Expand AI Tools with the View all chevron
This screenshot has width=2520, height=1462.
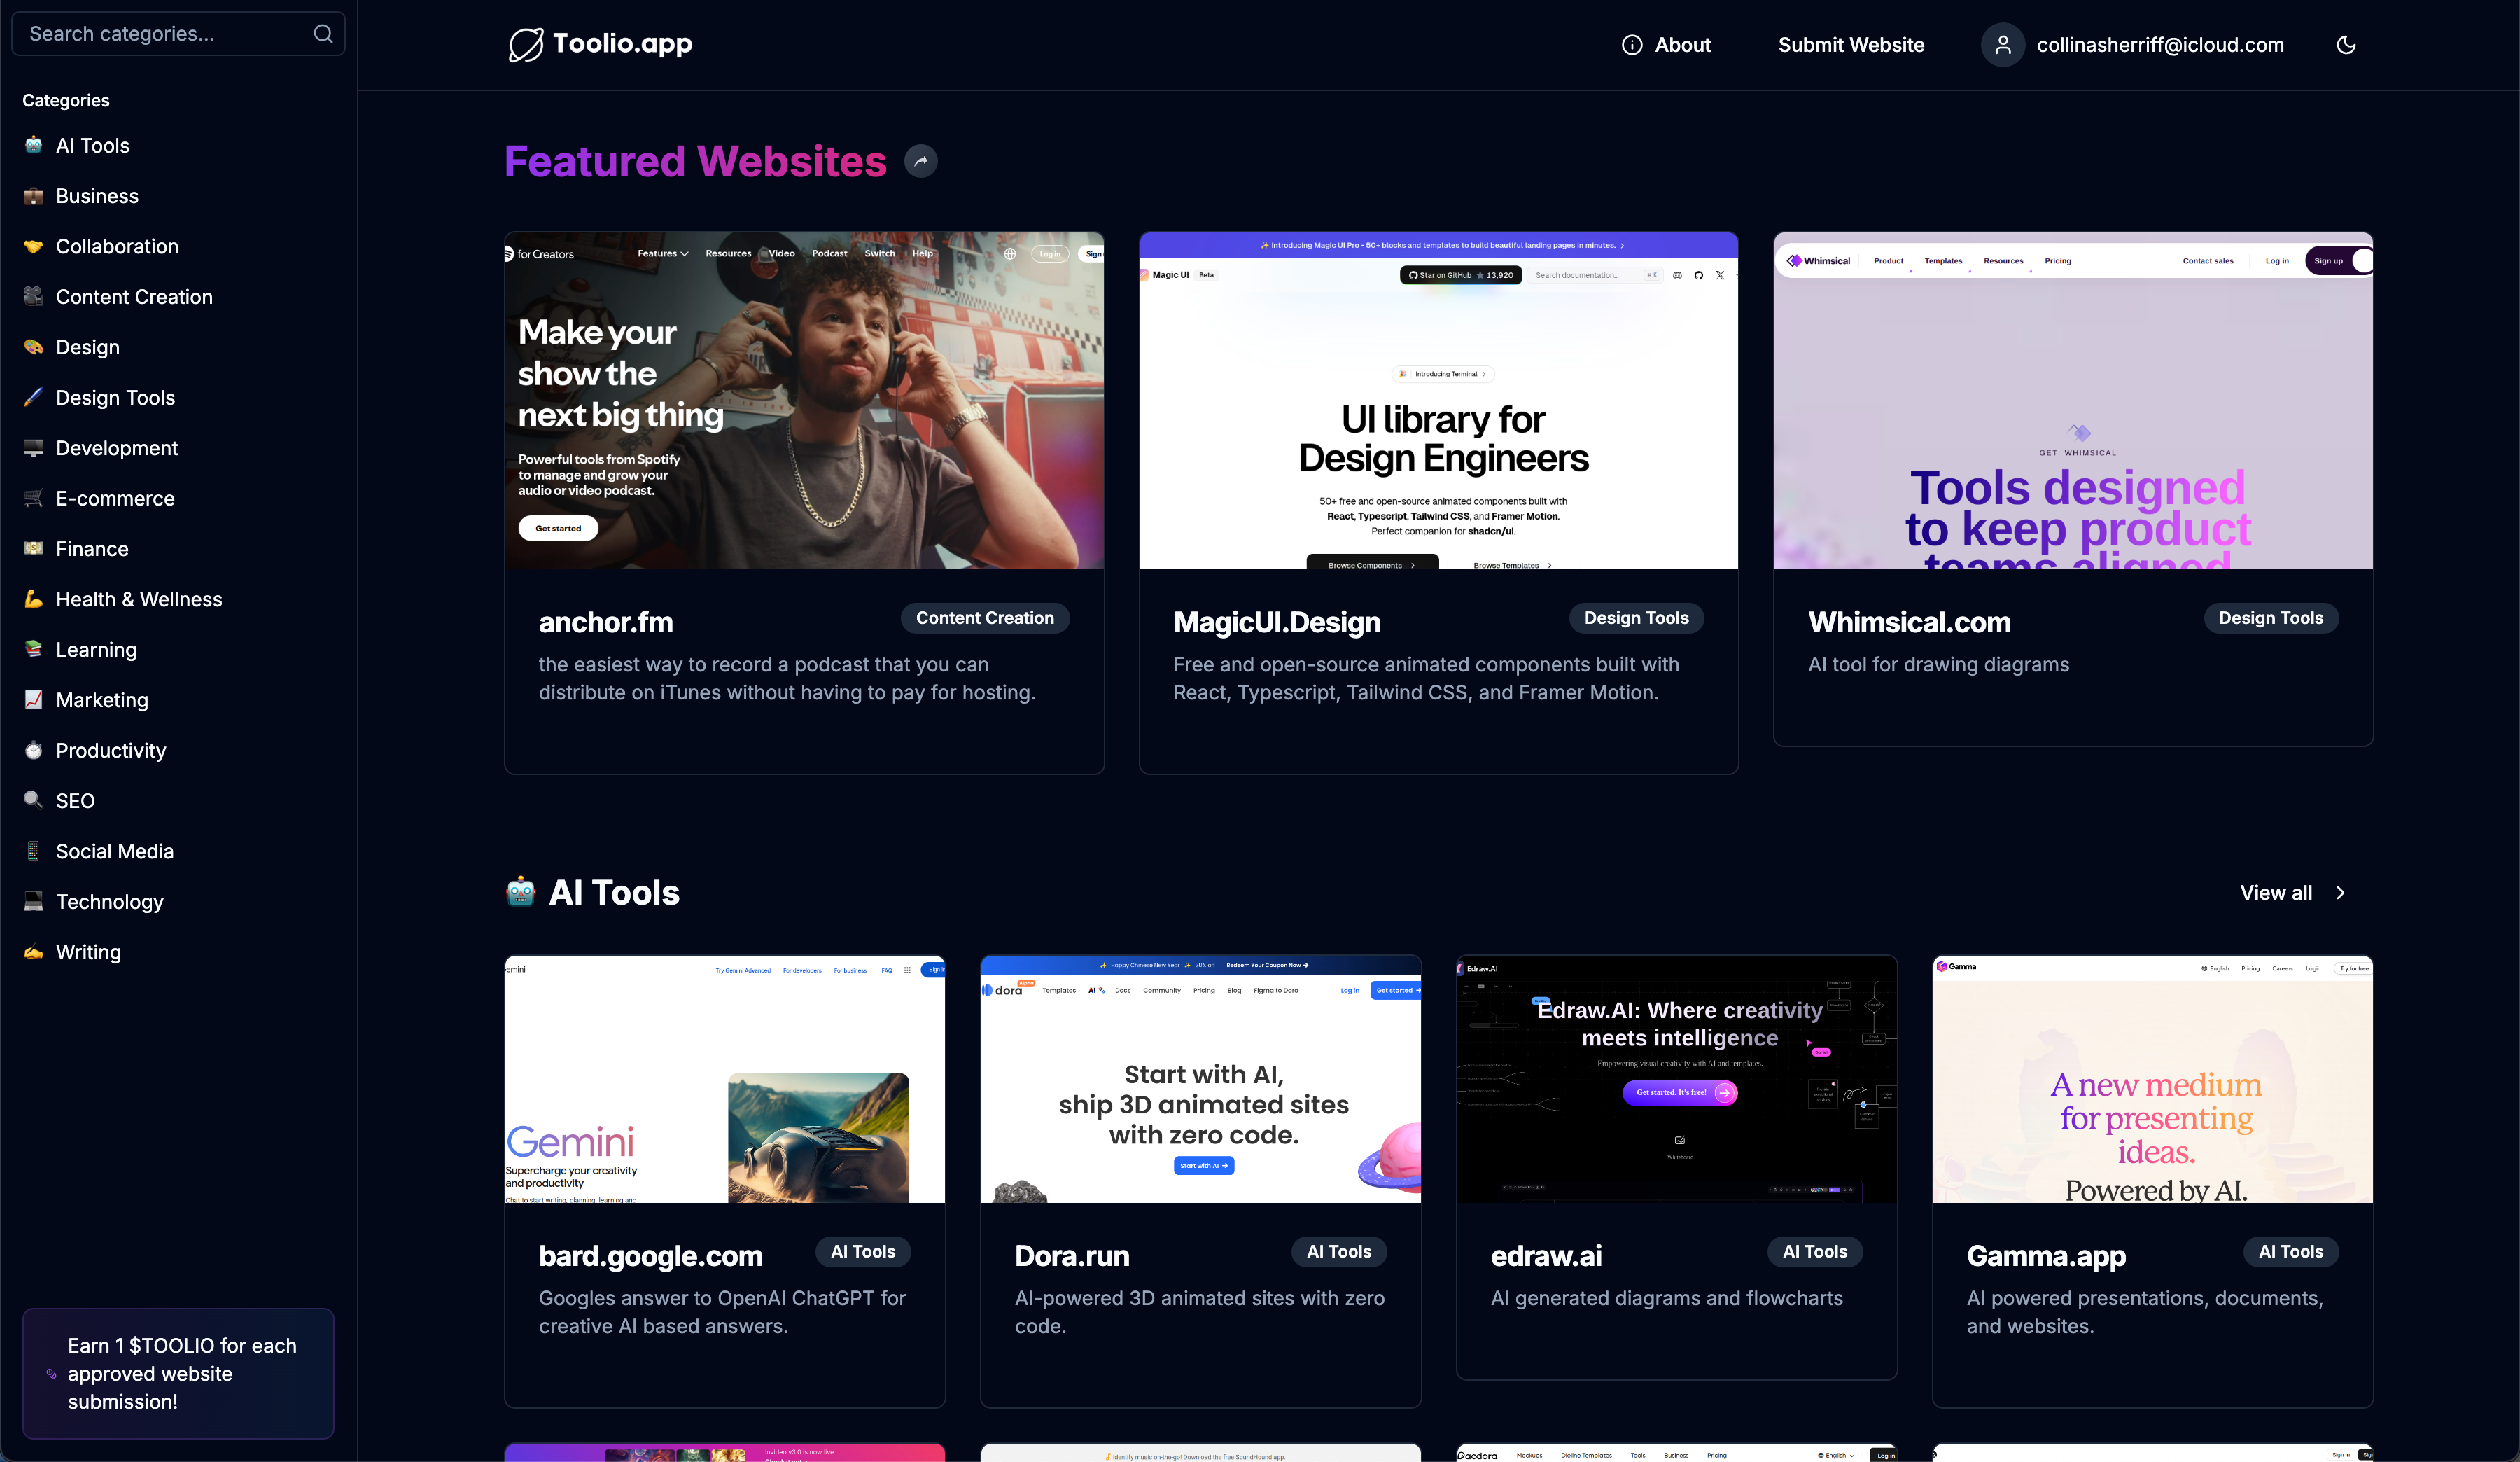(x=2340, y=893)
